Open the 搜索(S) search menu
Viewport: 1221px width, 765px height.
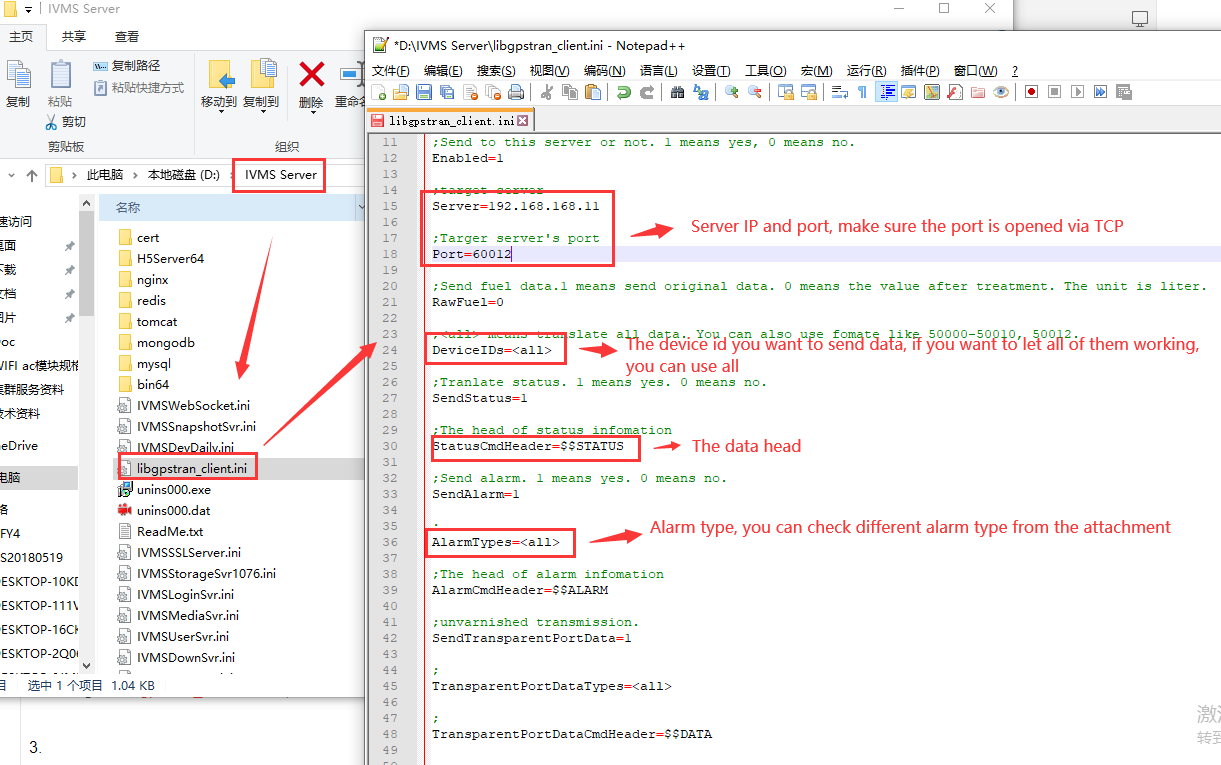point(496,70)
